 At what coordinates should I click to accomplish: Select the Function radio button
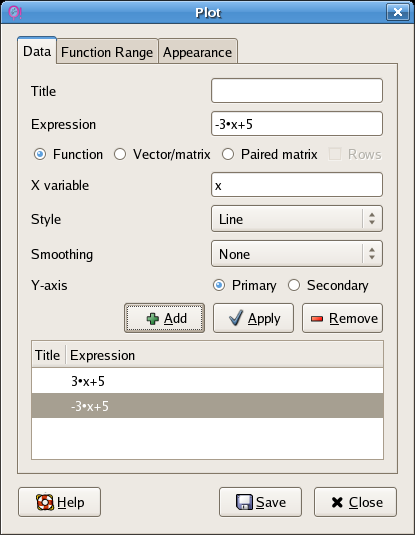pos(40,154)
